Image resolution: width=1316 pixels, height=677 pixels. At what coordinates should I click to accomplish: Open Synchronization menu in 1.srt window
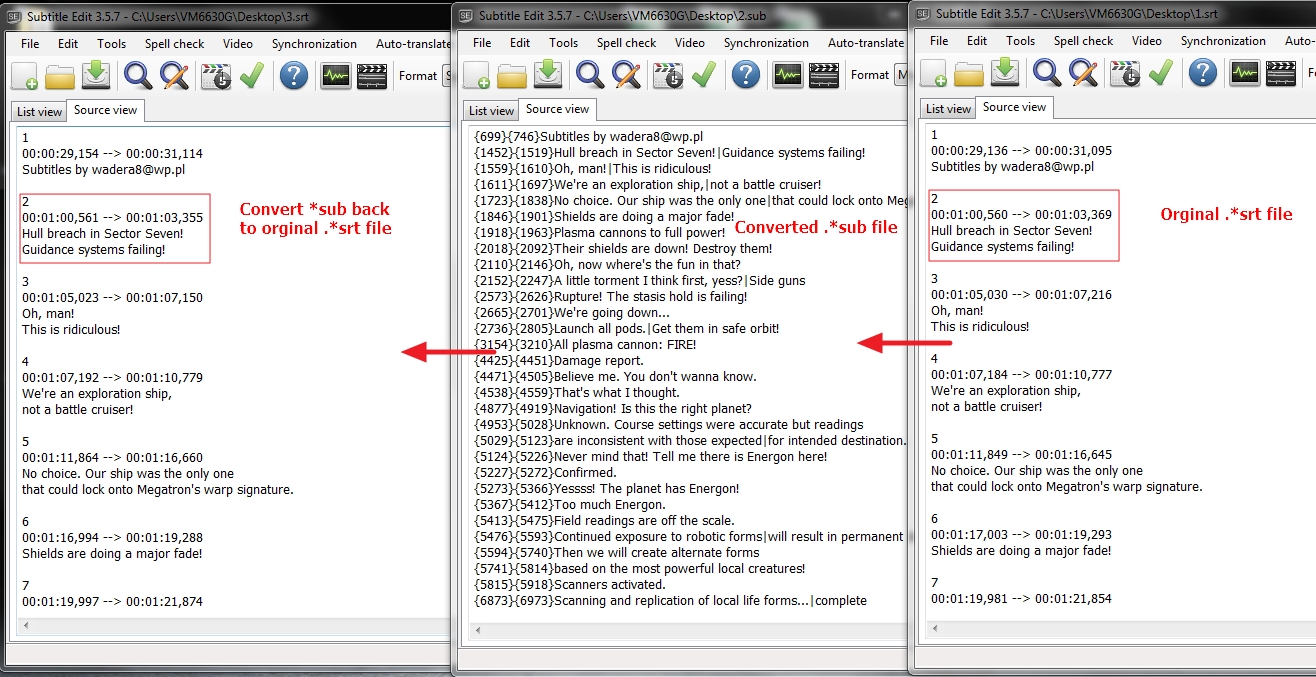(1223, 41)
